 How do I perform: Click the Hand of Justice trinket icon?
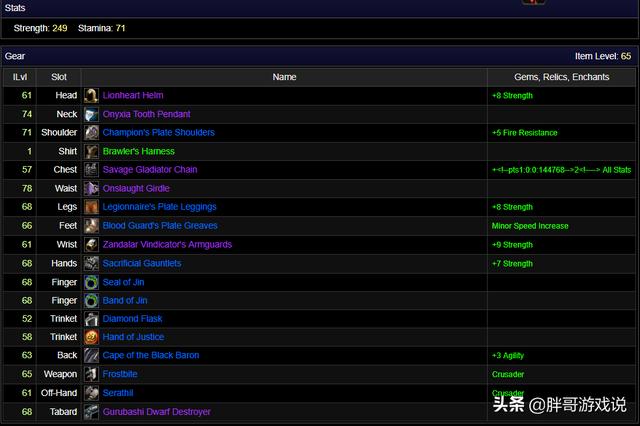(x=92, y=338)
